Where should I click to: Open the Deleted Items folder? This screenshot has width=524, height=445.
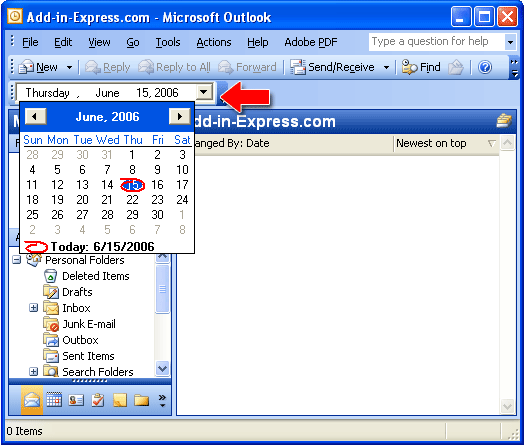click(x=96, y=276)
